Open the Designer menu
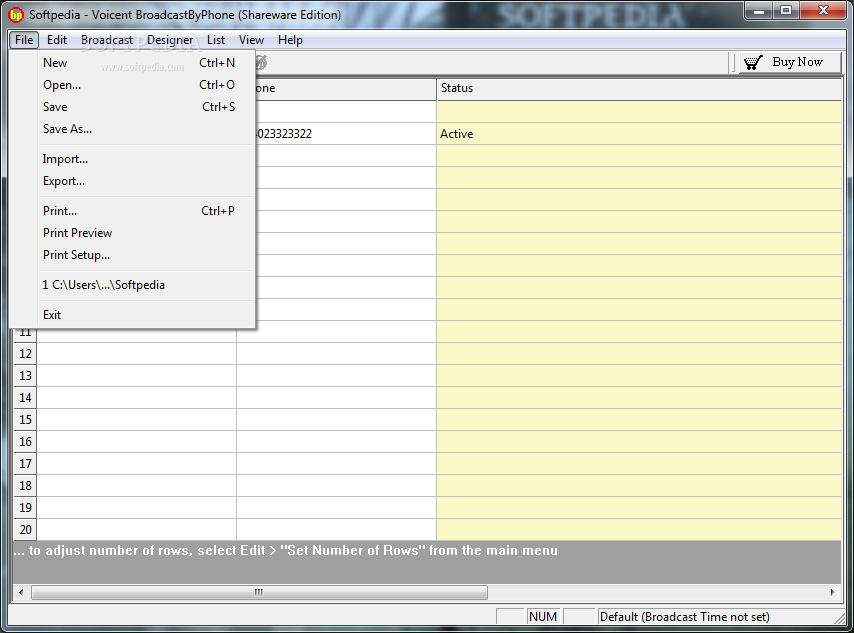Screen dimensions: 854x633 point(170,40)
